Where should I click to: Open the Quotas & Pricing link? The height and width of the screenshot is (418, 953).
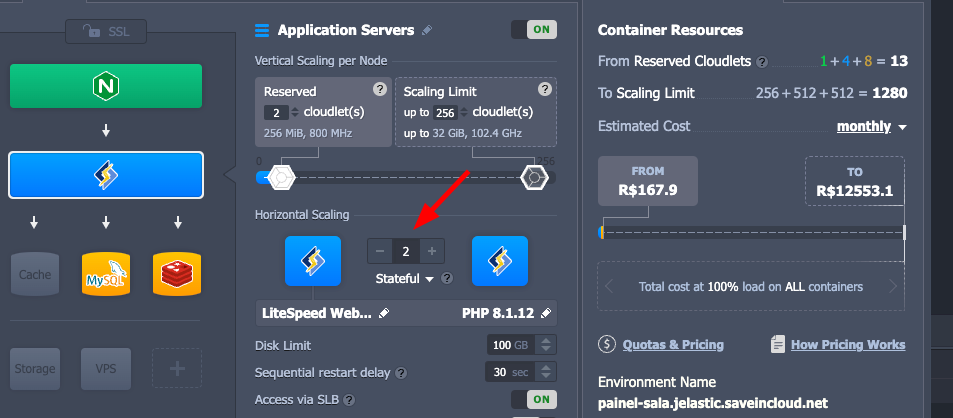[672, 345]
